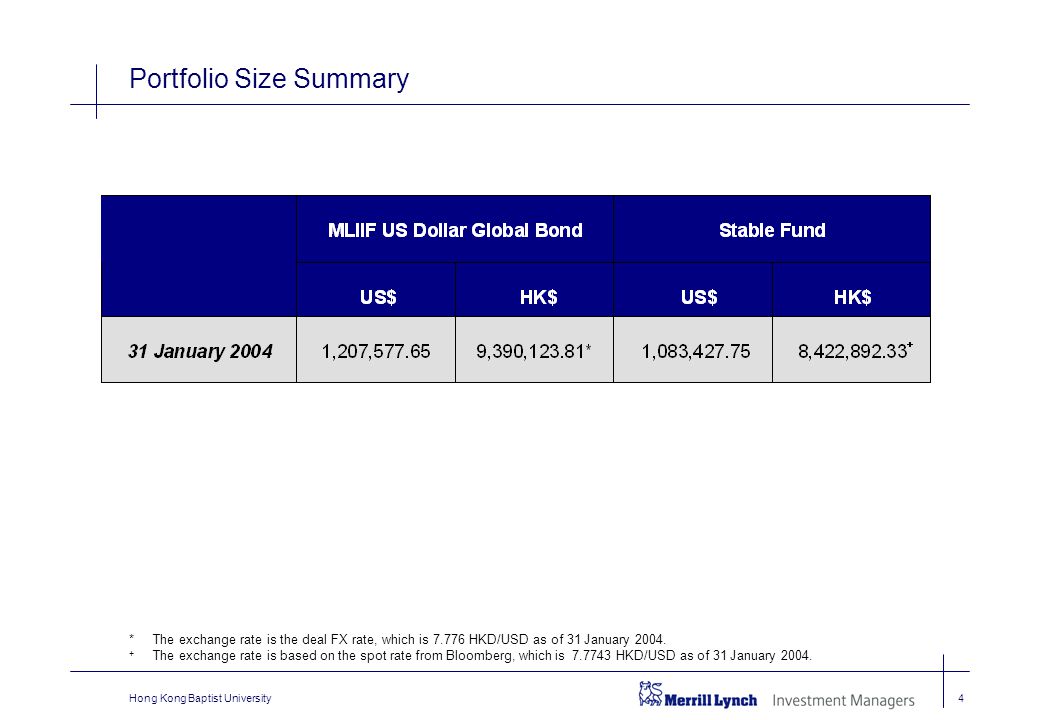Click the HK$ header under MLIIF Global Bond

[538, 297]
